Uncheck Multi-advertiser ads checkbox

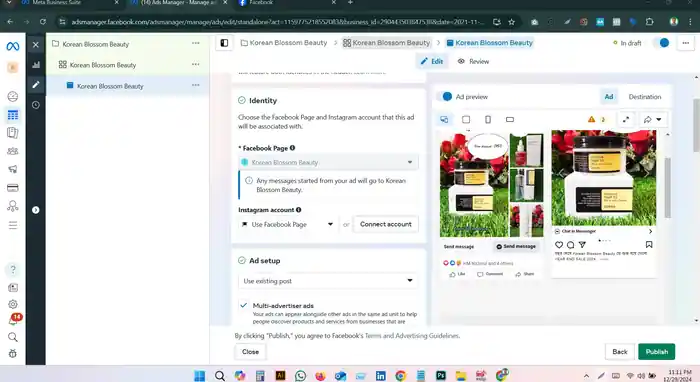point(243,306)
